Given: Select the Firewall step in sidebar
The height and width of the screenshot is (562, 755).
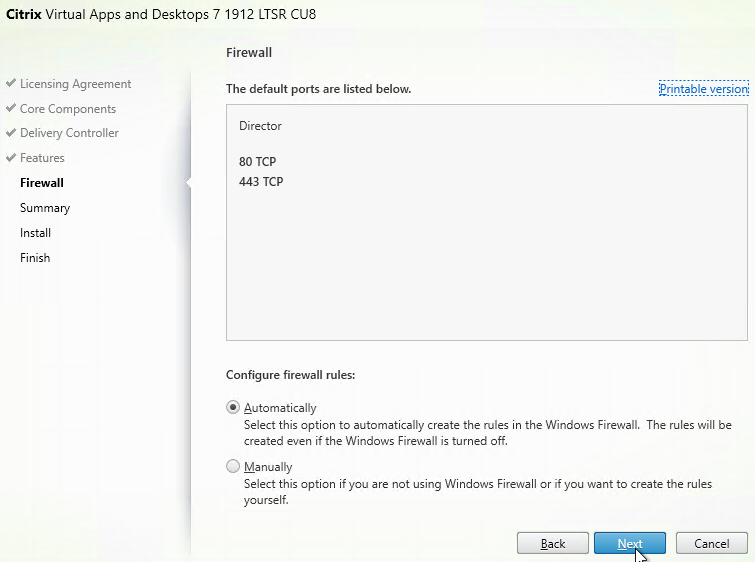Looking at the screenshot, I should click(42, 183).
